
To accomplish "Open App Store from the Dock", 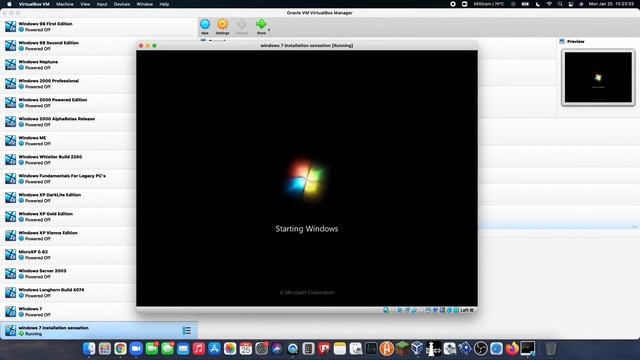I will click(x=214, y=349).
